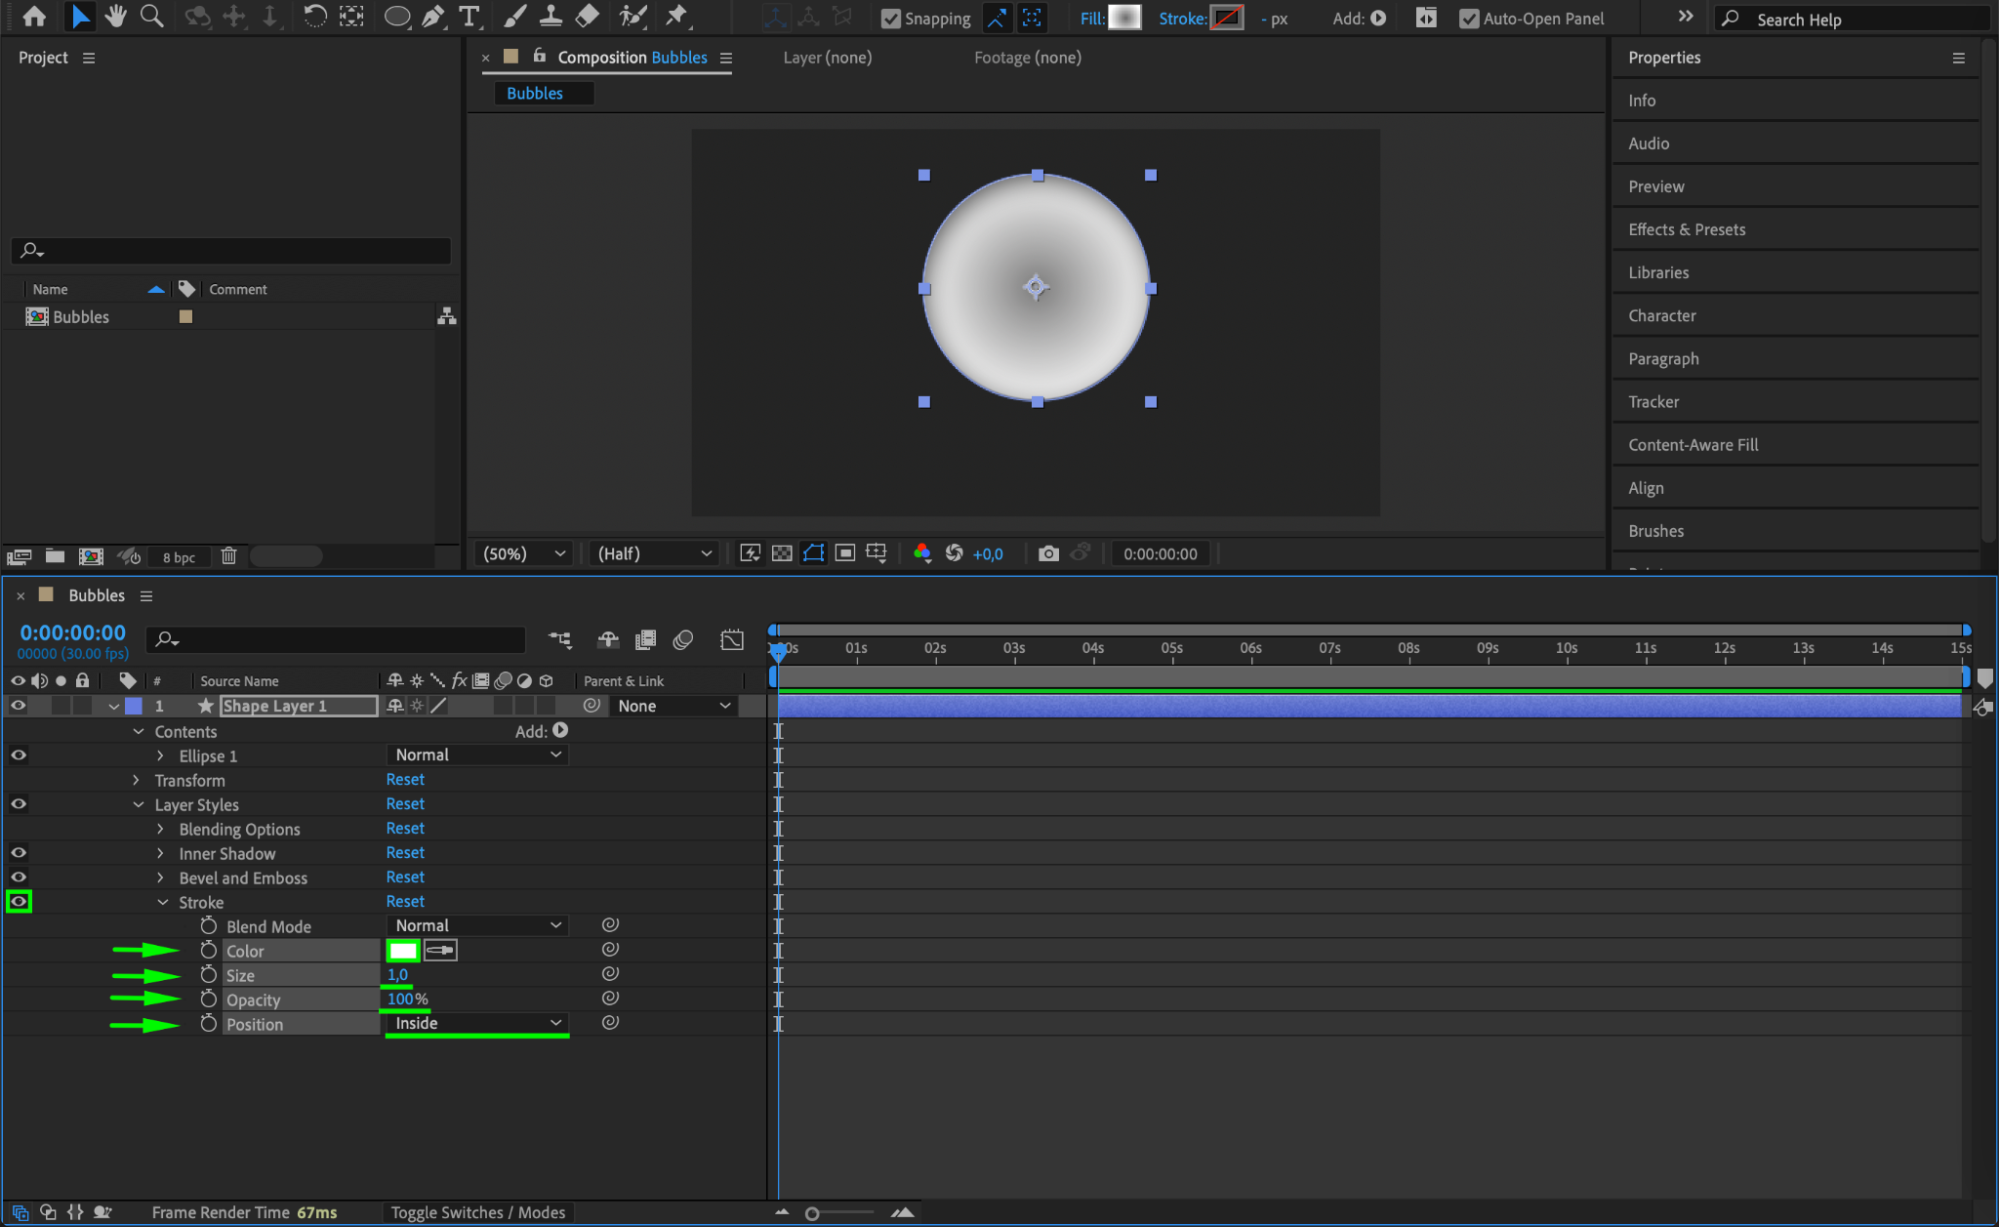This screenshot has height=1227, width=1999.
Task: Open Effects & Presets panel
Action: coord(1686,229)
